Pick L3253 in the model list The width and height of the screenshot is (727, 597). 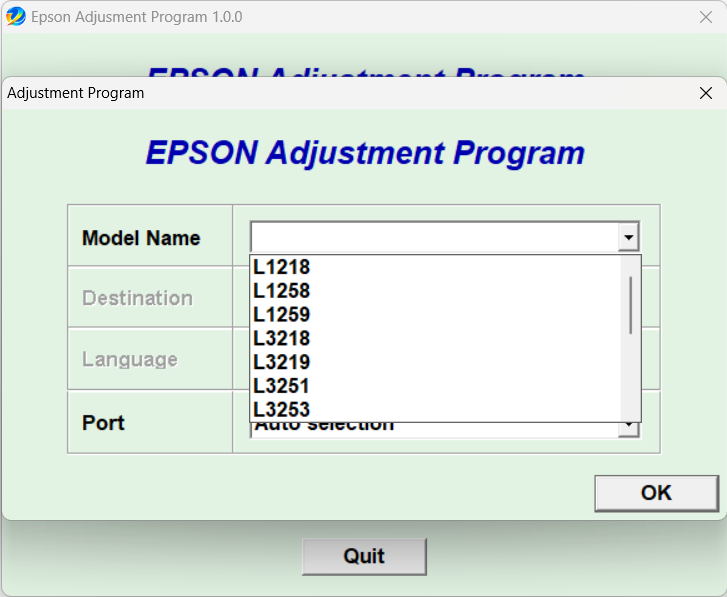(x=282, y=409)
